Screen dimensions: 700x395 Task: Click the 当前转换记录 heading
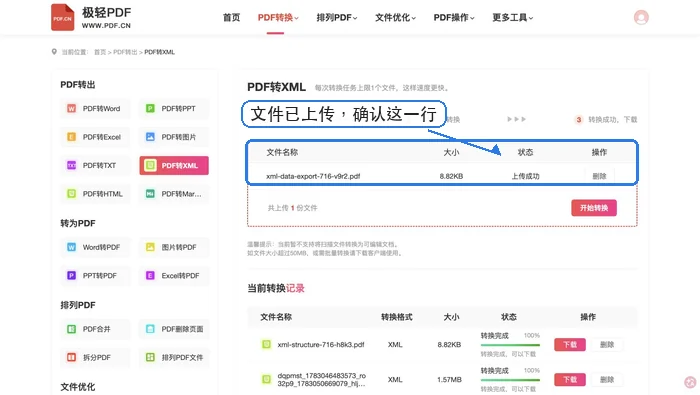click(276, 288)
